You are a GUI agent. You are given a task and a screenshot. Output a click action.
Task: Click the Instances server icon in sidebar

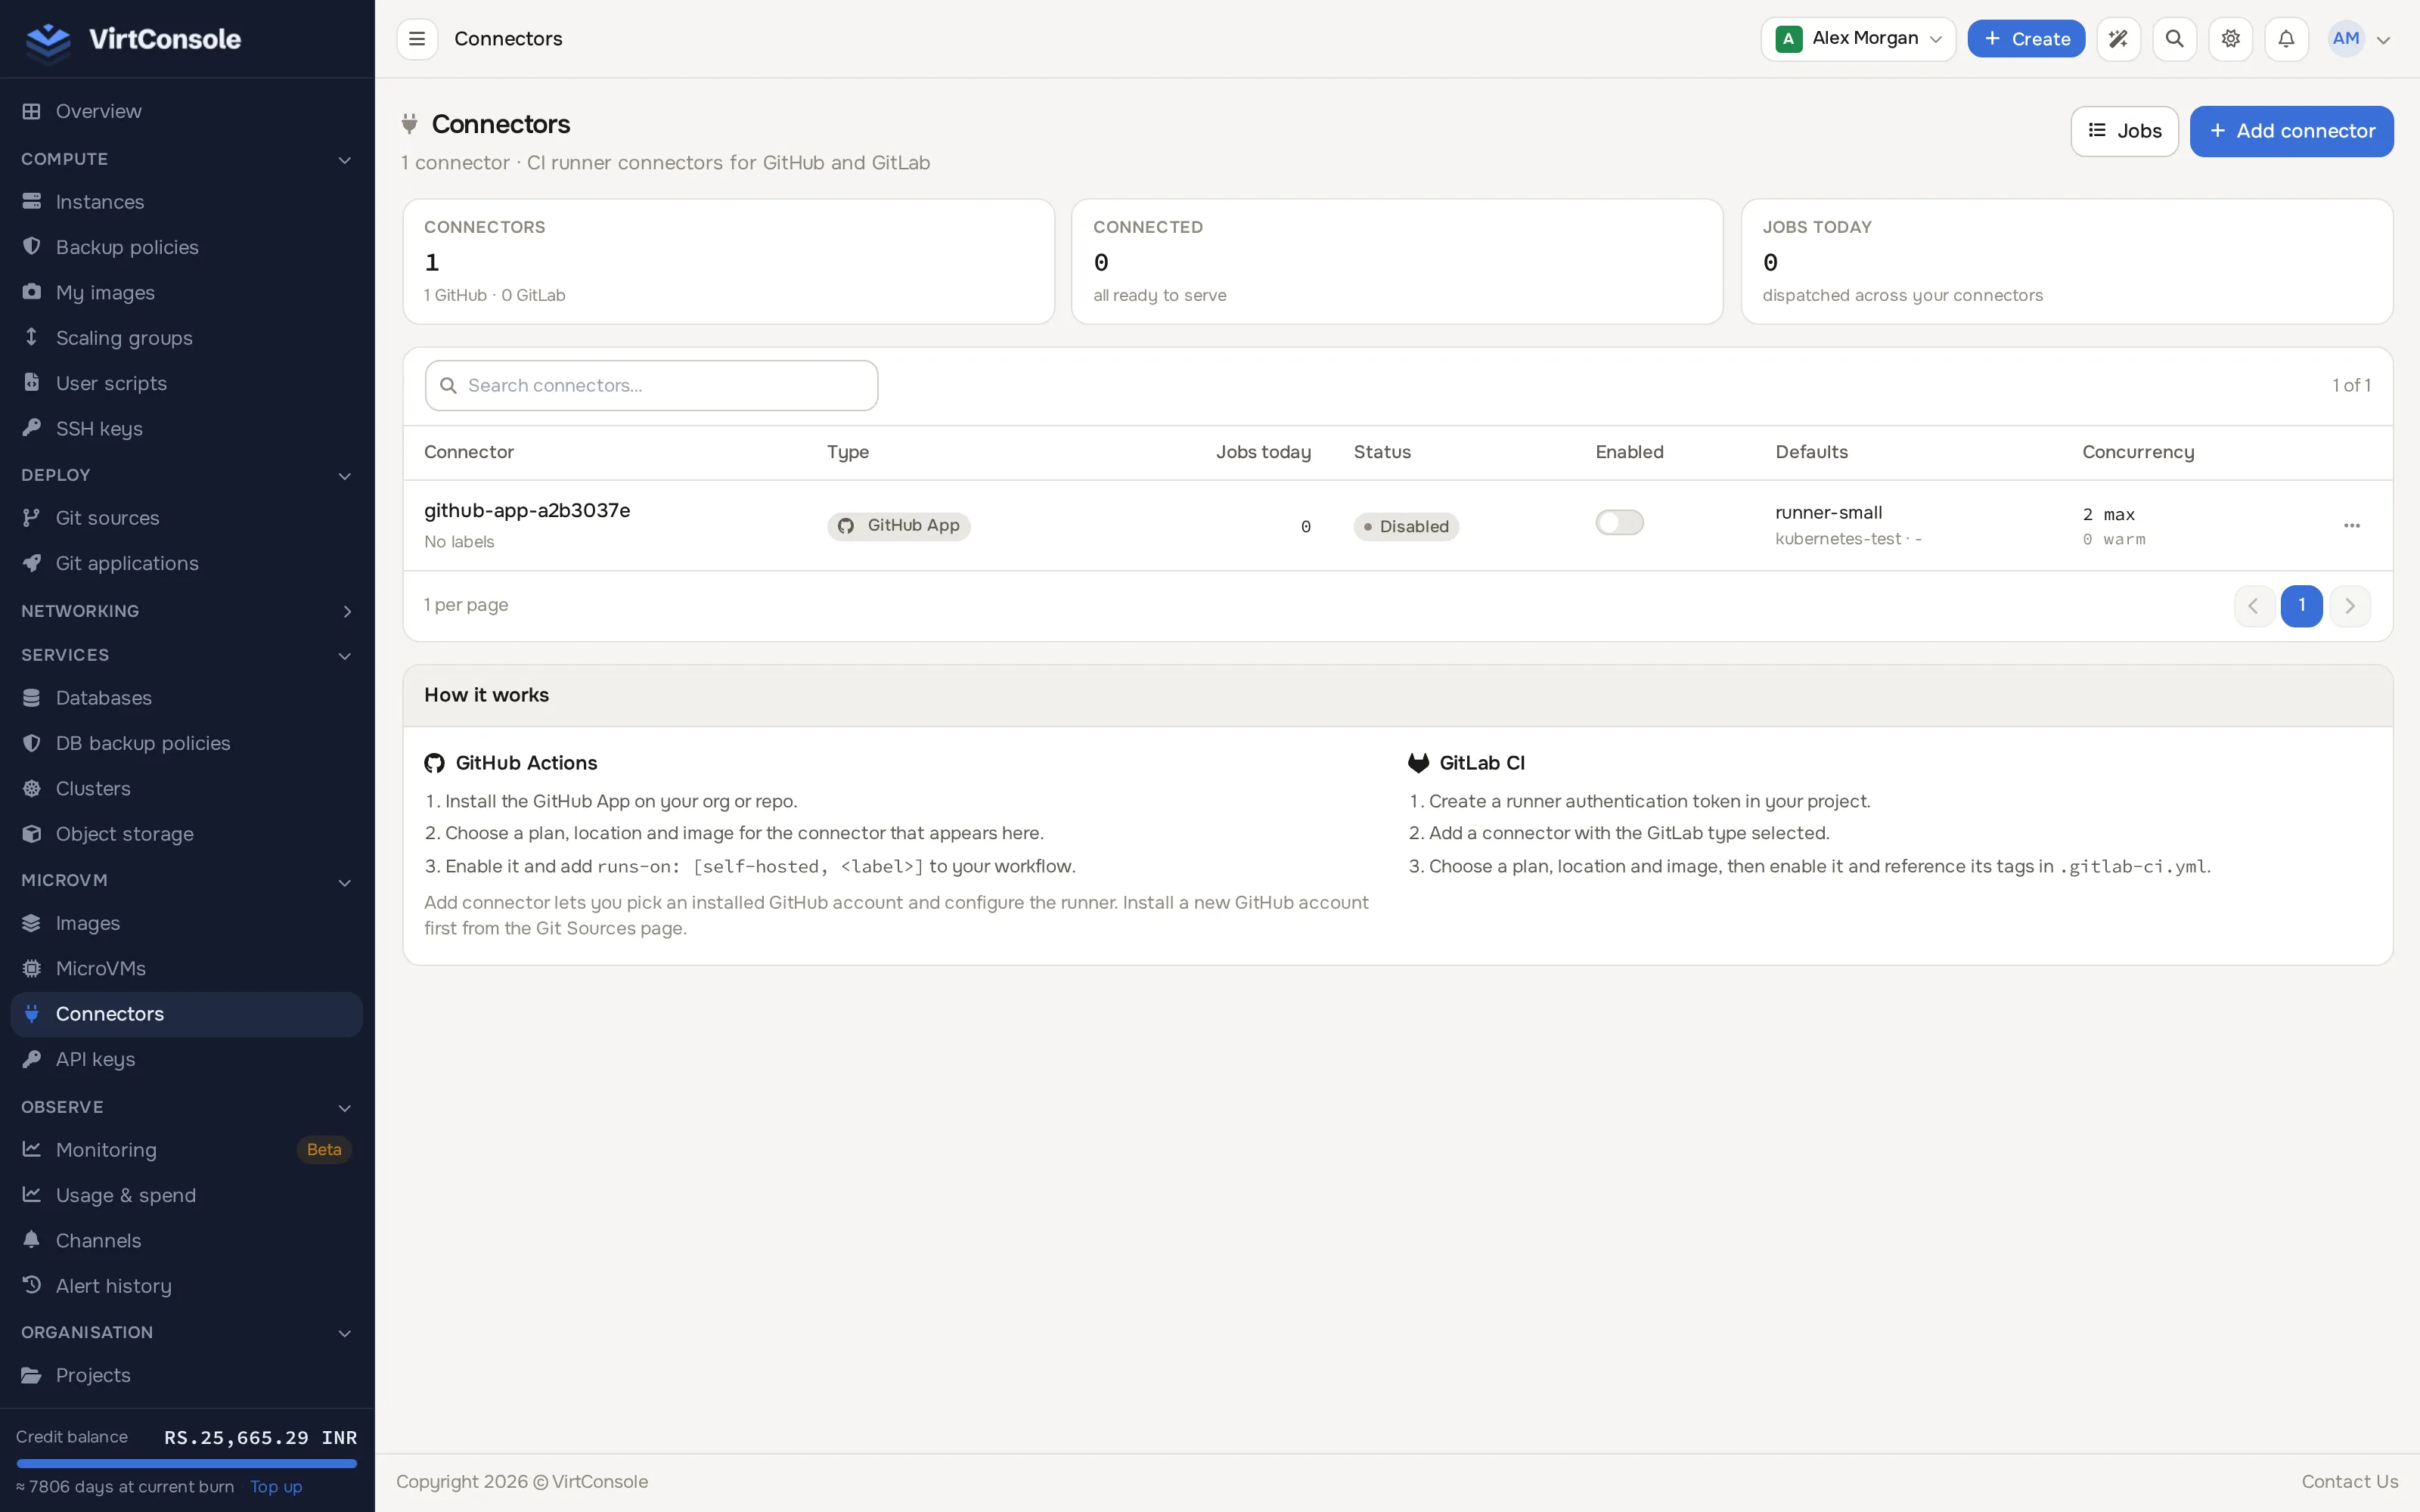[x=32, y=202]
